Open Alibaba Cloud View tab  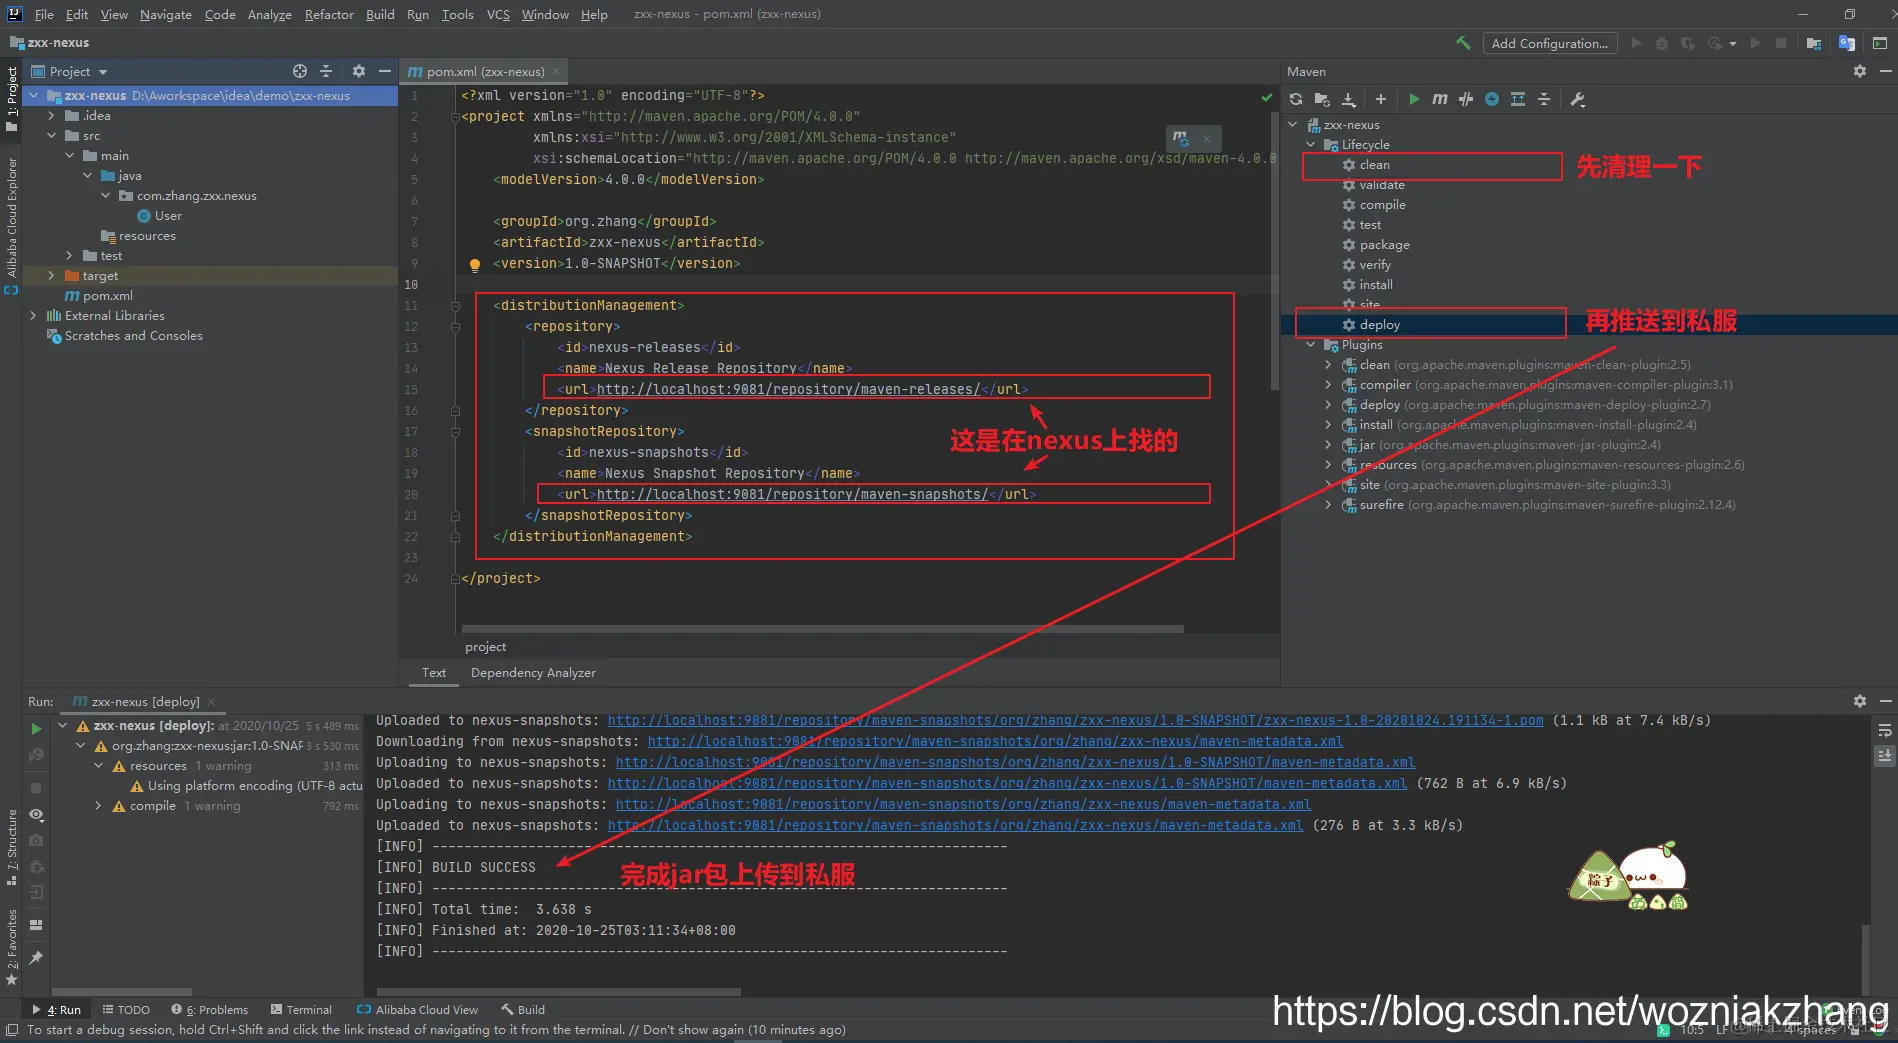point(417,1010)
